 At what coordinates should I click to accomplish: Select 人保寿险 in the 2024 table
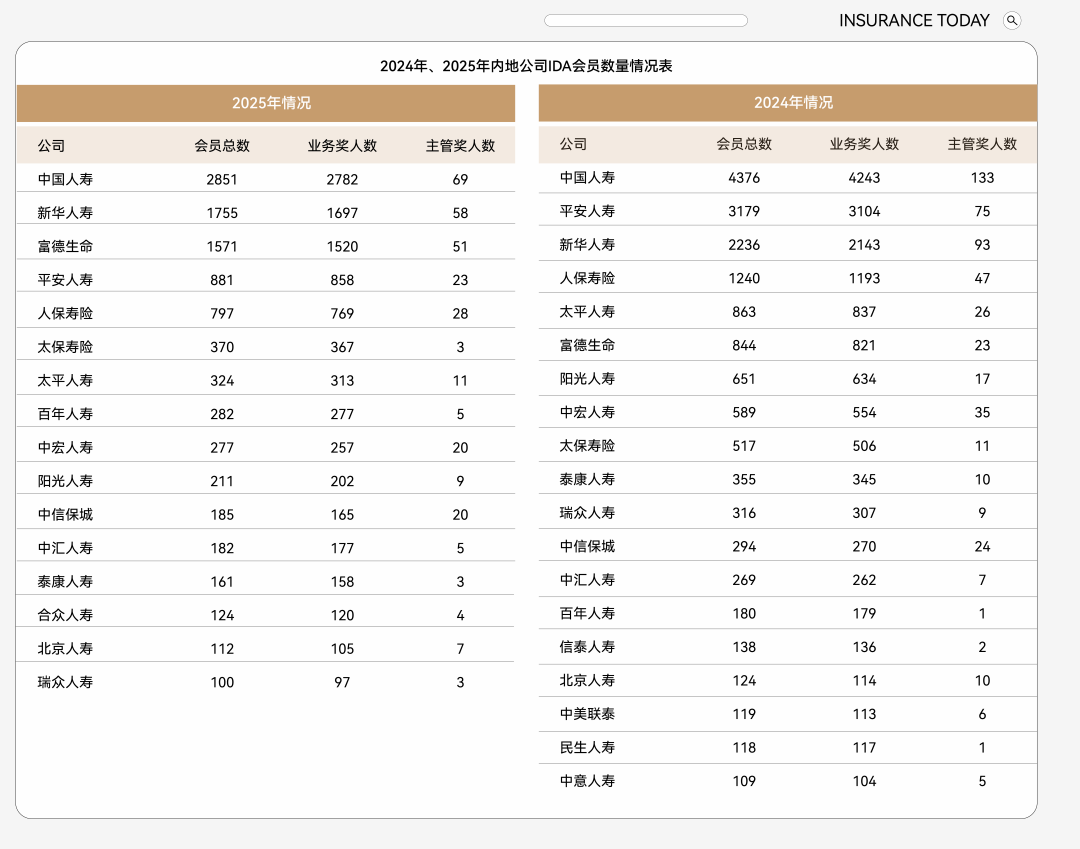pos(588,278)
